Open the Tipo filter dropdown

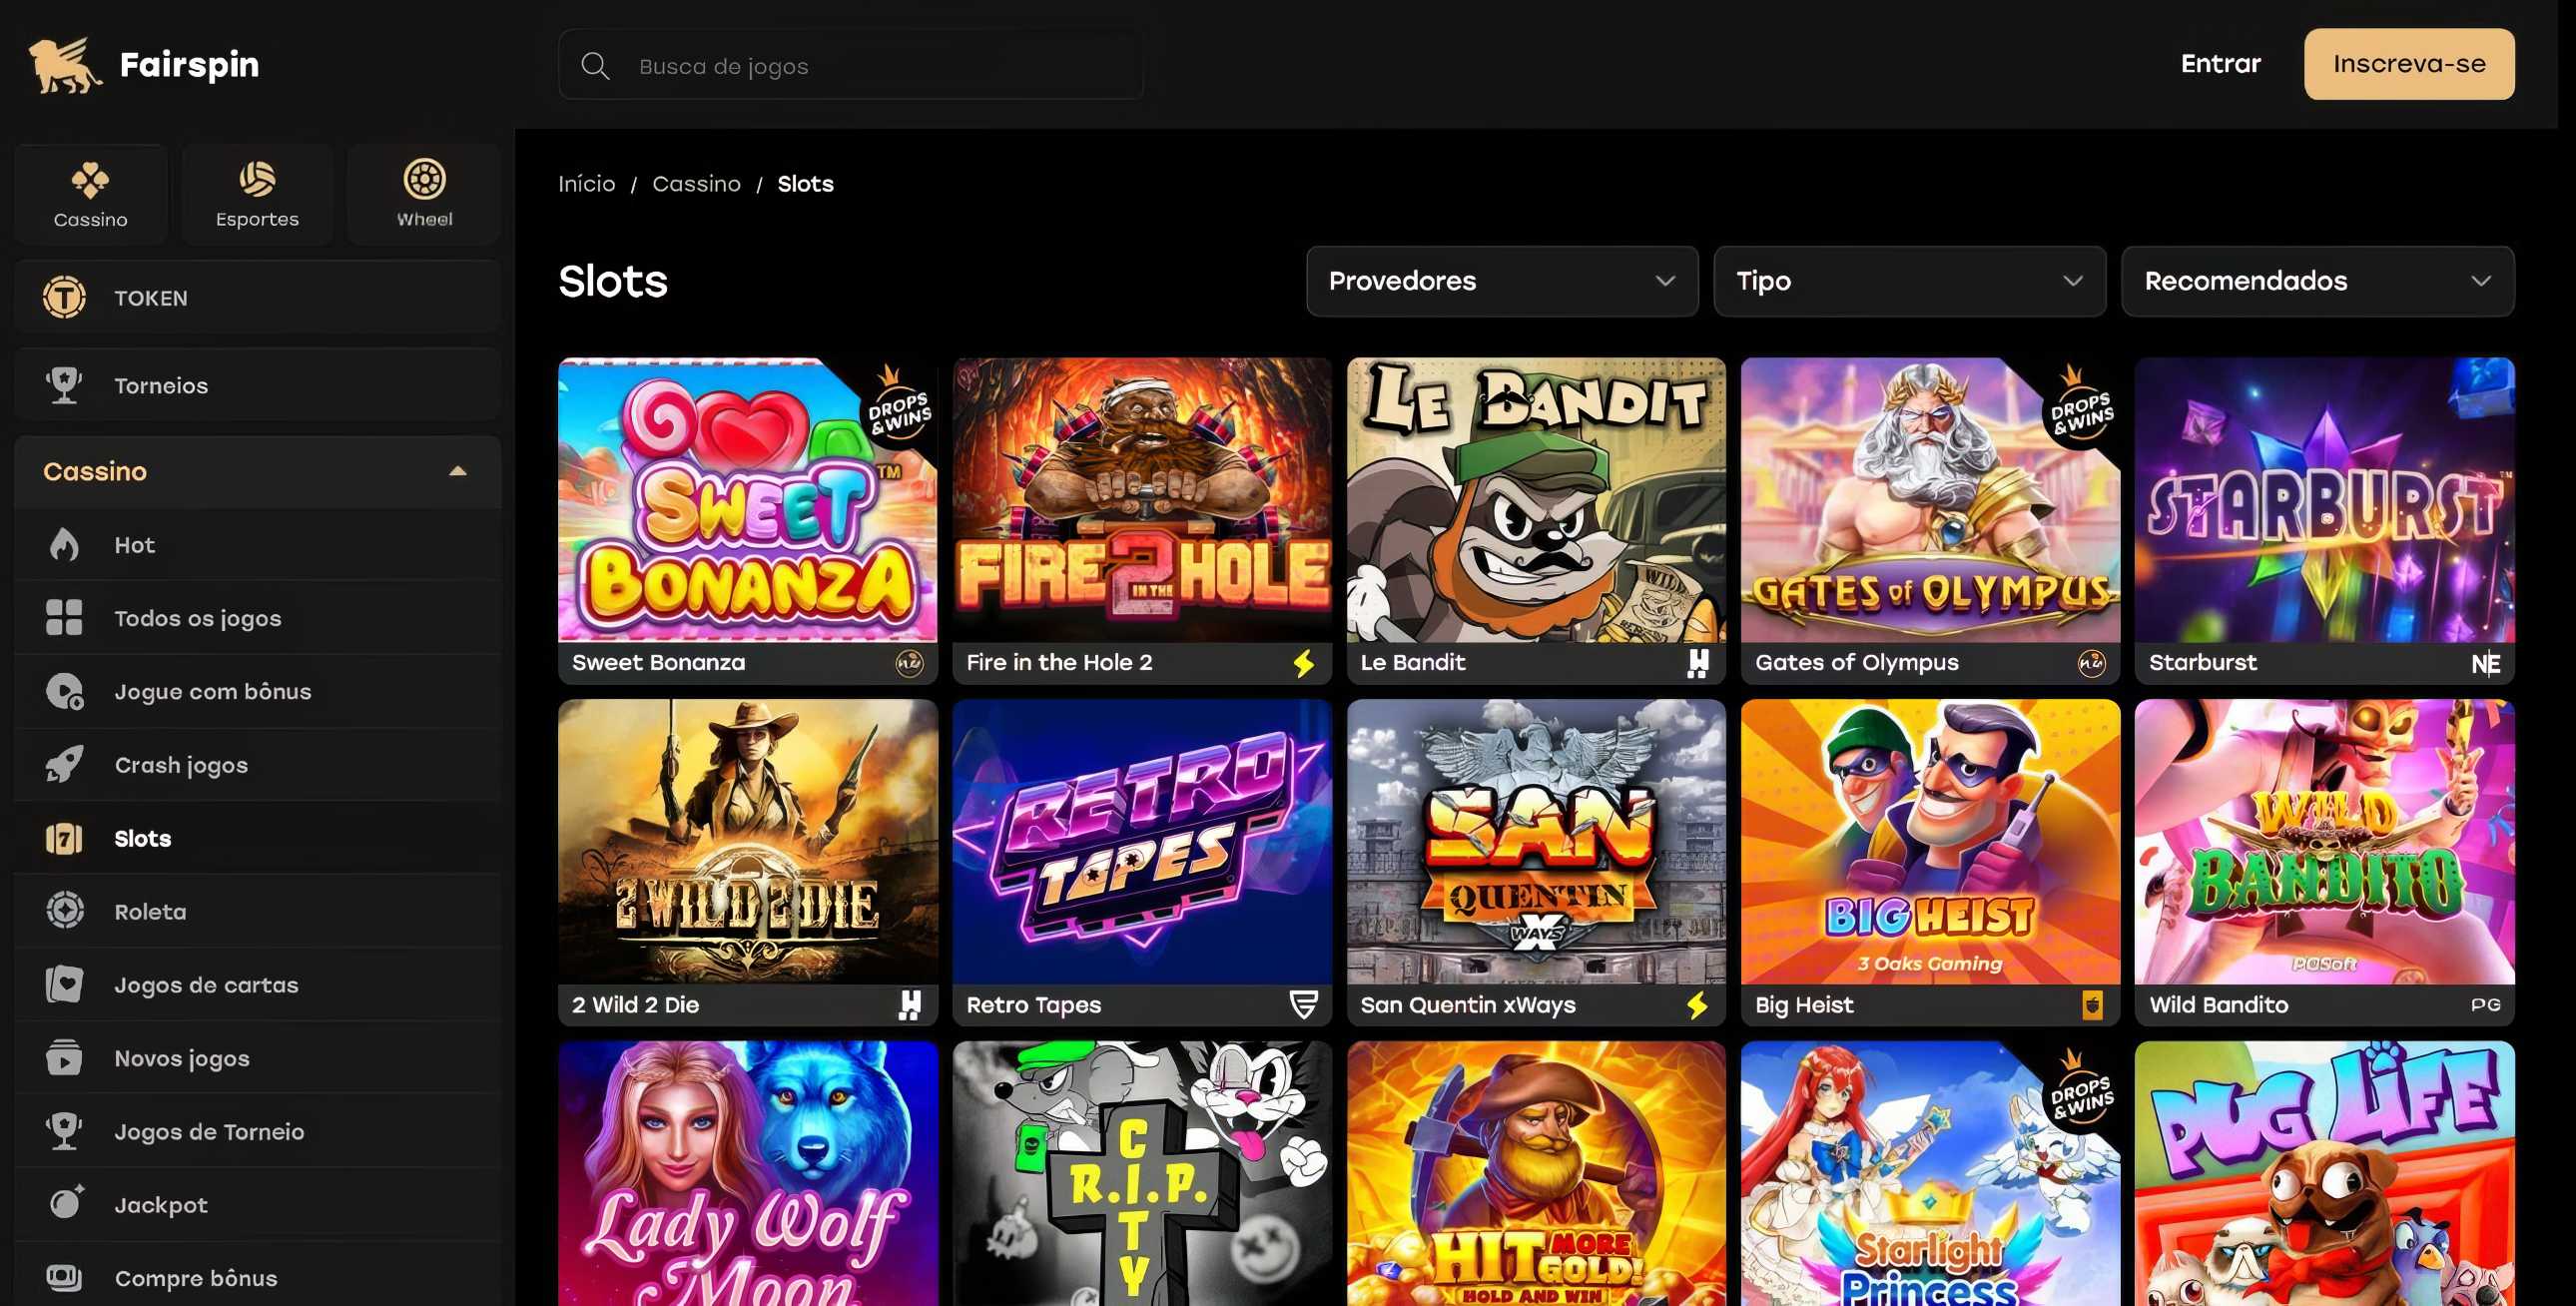pos(1908,281)
